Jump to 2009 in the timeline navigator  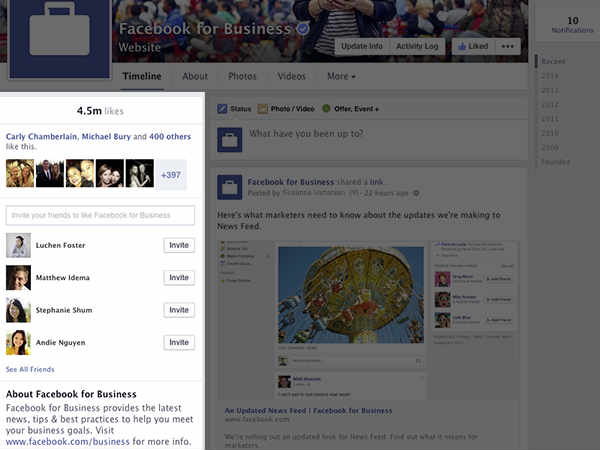pos(549,147)
